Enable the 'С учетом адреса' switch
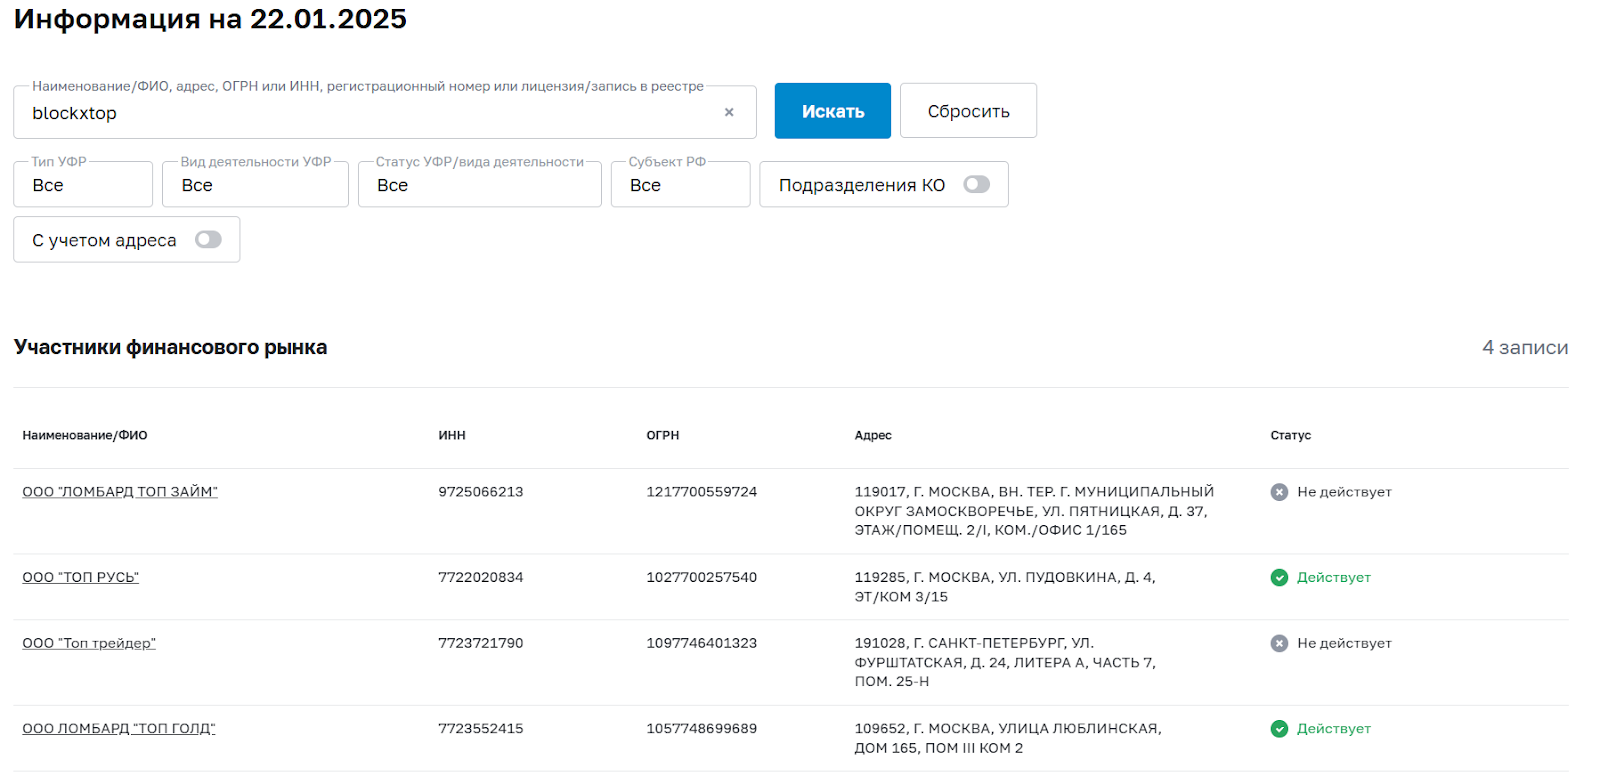 (208, 239)
